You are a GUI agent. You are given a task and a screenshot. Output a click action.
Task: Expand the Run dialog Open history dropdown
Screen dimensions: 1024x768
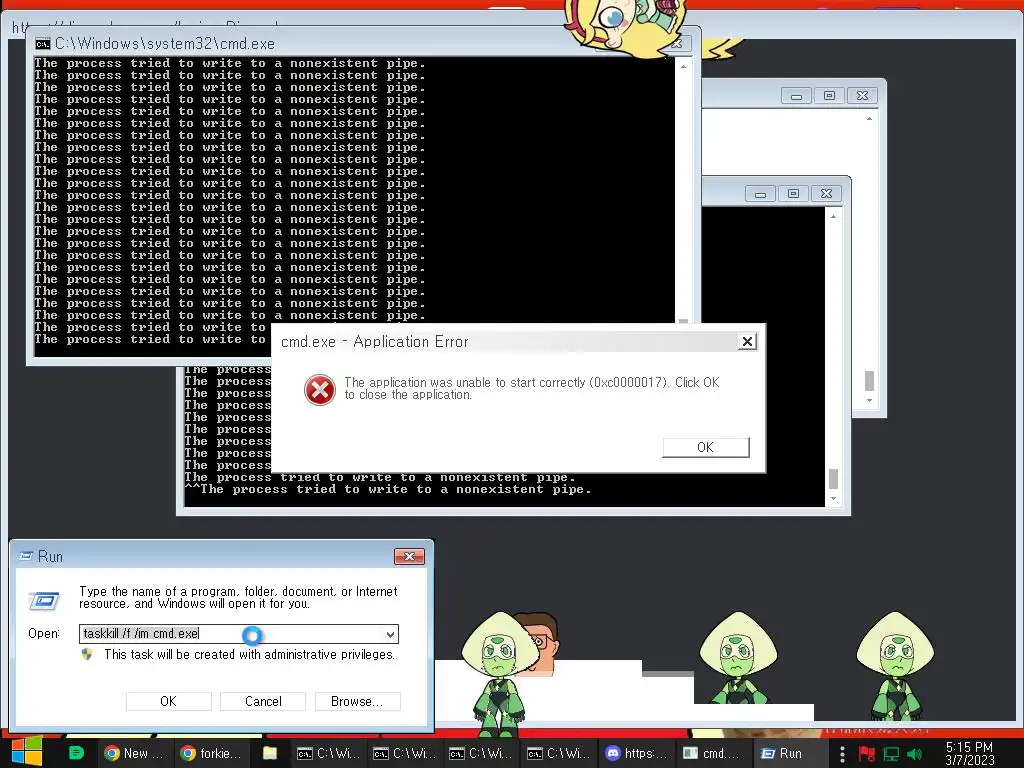point(390,634)
